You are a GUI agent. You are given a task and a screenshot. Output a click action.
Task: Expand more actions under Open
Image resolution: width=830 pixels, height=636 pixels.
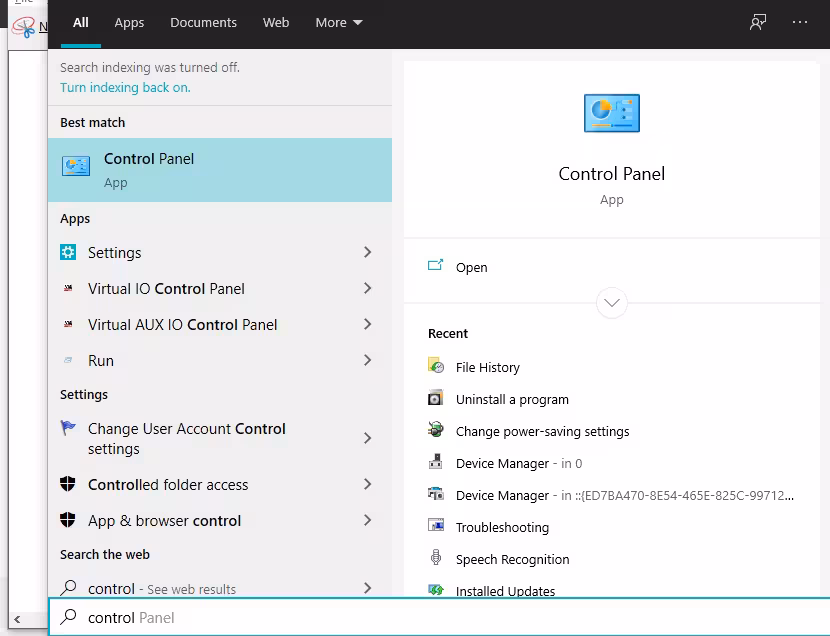[x=611, y=302]
